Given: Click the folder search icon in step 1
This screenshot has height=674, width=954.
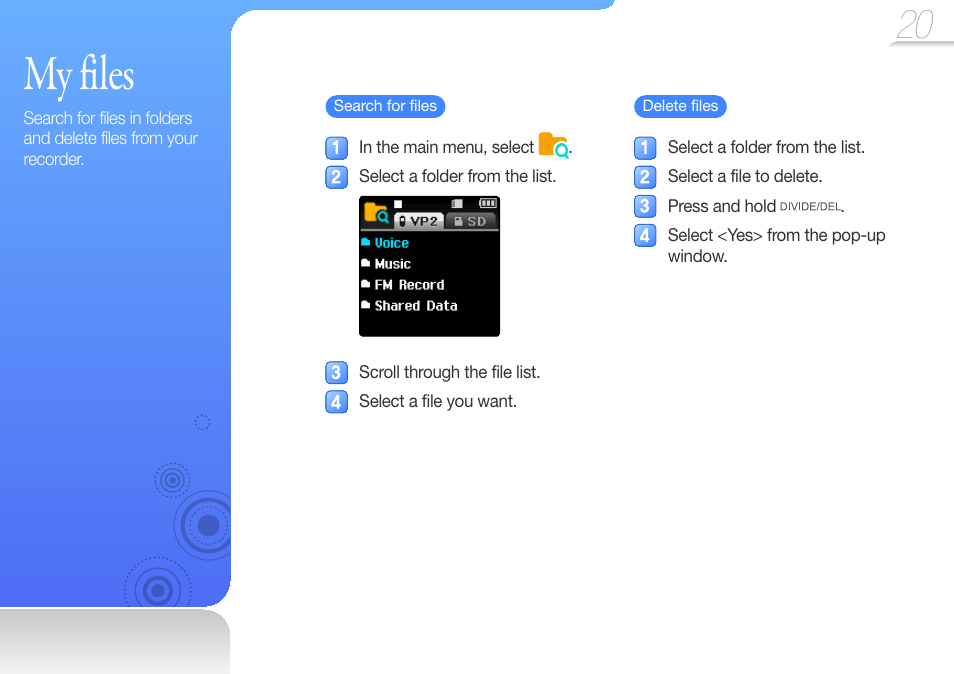Looking at the screenshot, I should (x=554, y=145).
